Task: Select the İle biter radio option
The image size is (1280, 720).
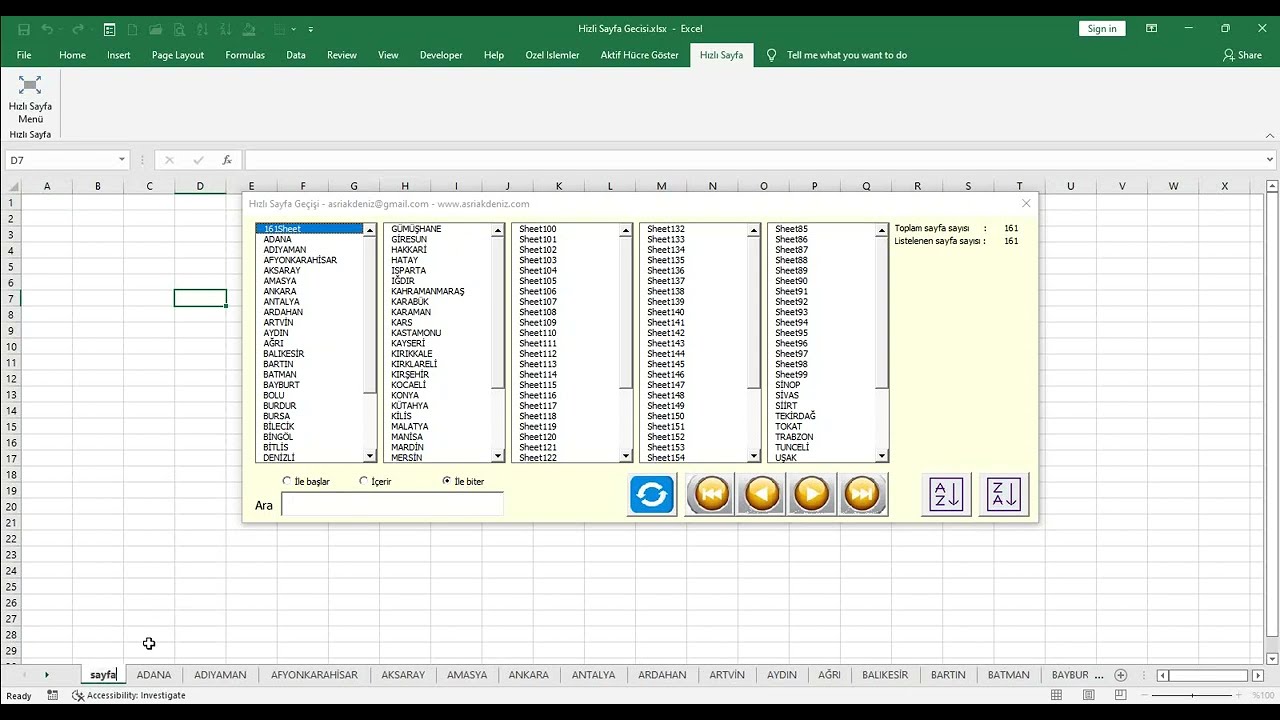Action: (463, 481)
